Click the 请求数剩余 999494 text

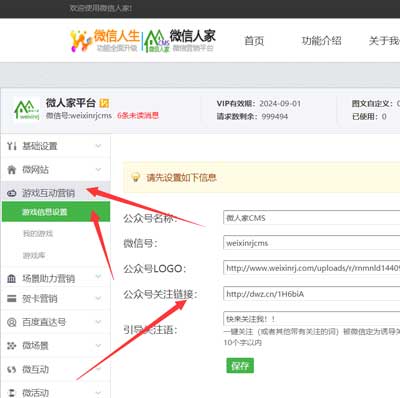coord(252,116)
